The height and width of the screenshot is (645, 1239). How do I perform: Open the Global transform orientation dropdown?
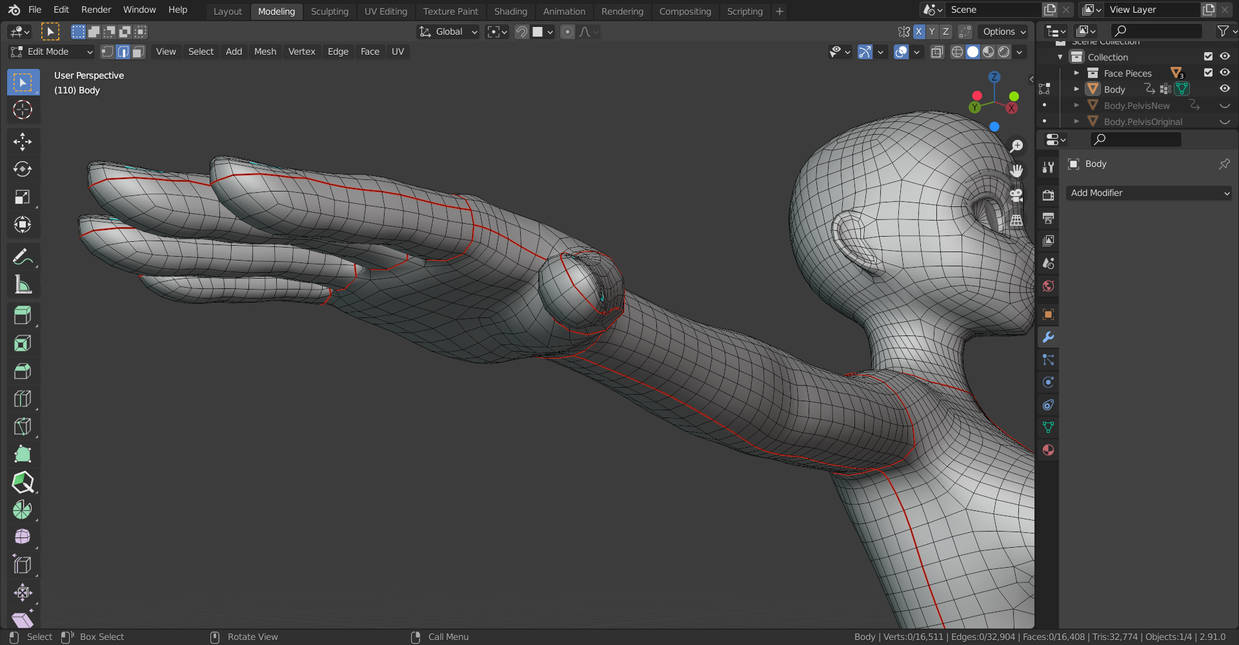(x=448, y=32)
